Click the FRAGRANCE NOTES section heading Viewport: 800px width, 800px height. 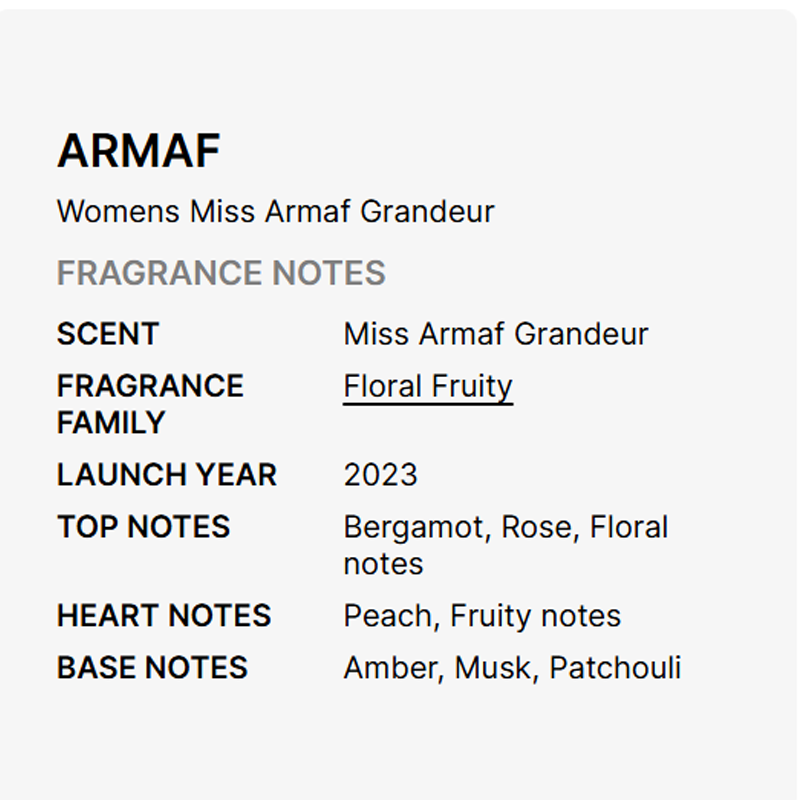tap(221, 273)
